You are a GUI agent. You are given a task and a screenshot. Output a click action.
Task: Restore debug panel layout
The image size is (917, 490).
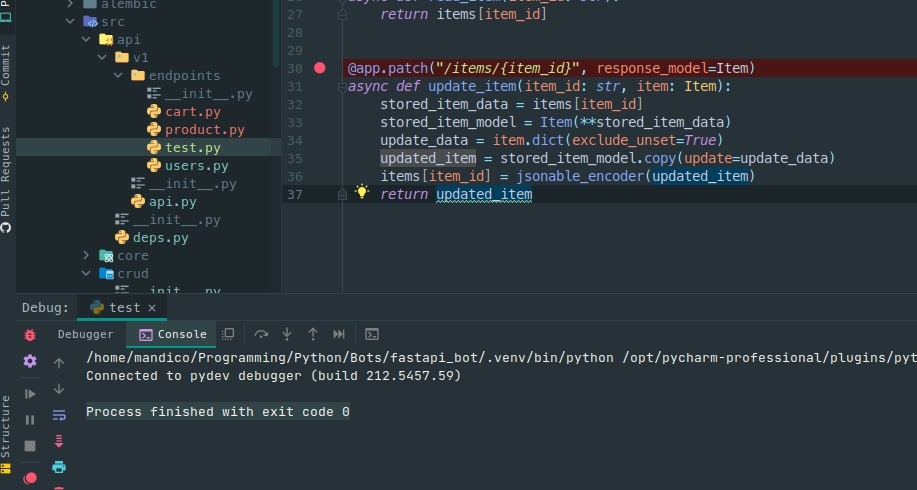click(x=229, y=334)
